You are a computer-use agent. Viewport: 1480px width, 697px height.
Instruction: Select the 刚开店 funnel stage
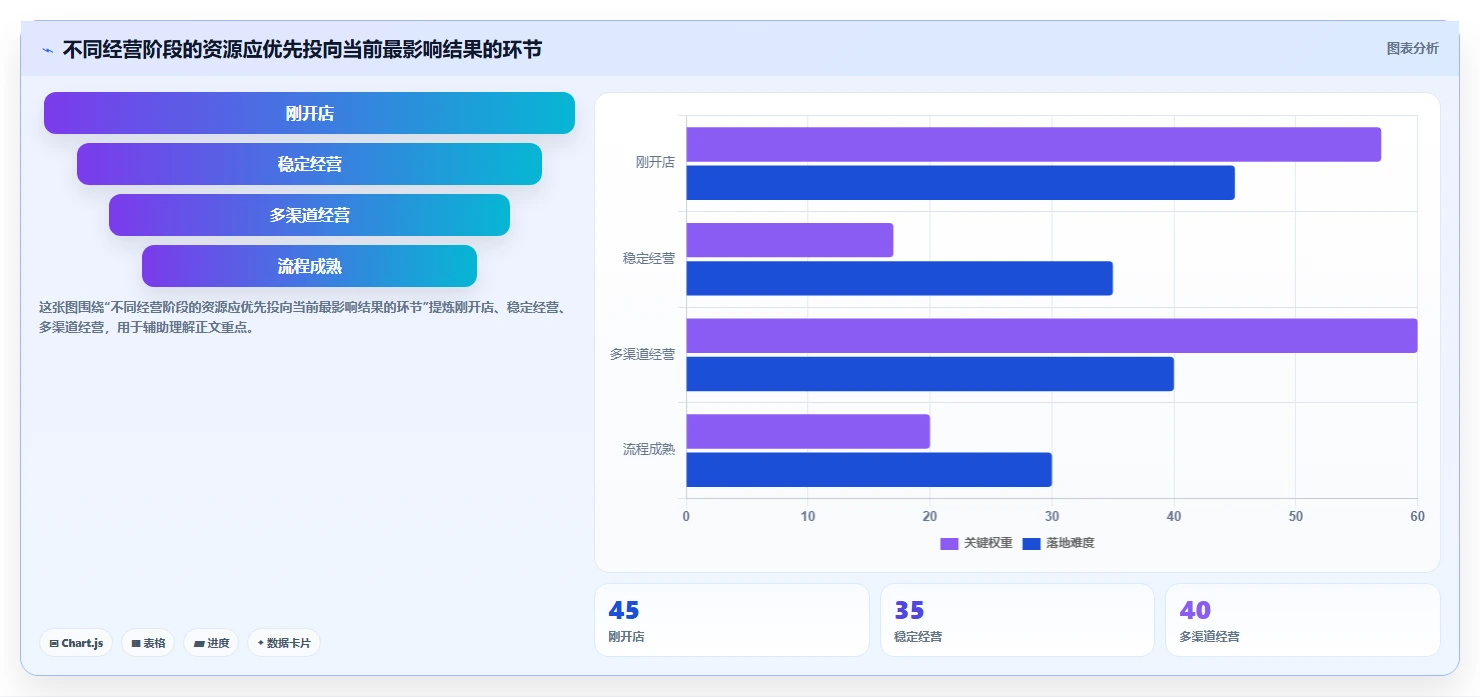click(309, 113)
